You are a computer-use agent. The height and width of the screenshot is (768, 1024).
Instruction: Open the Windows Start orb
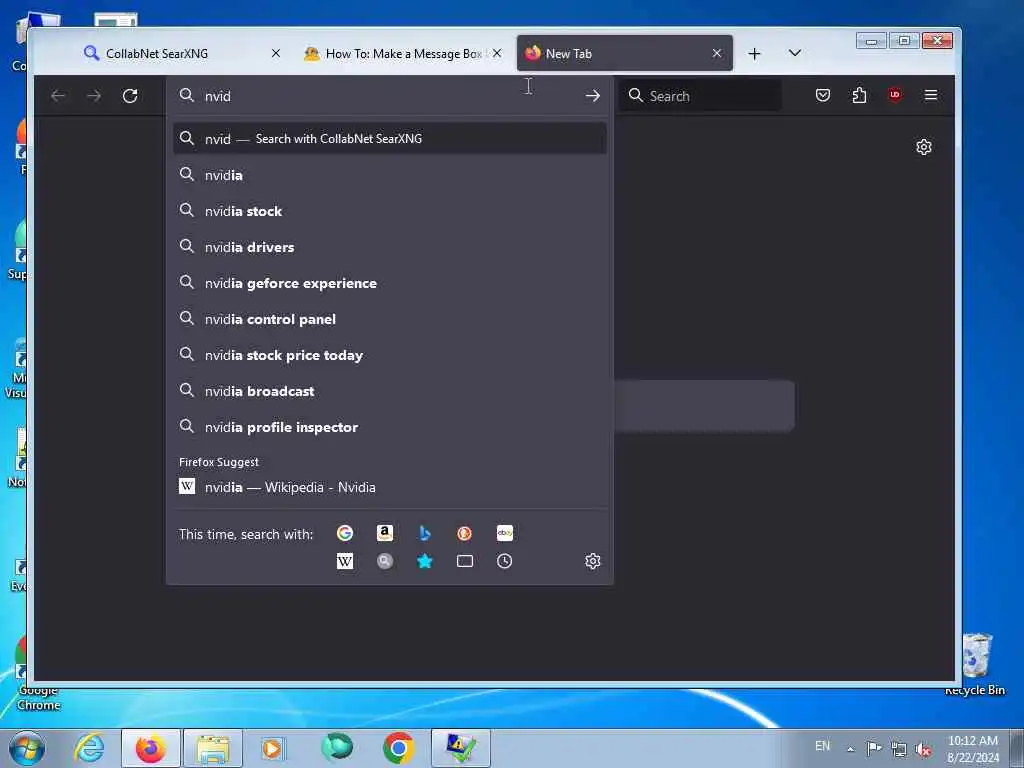tap(27, 748)
